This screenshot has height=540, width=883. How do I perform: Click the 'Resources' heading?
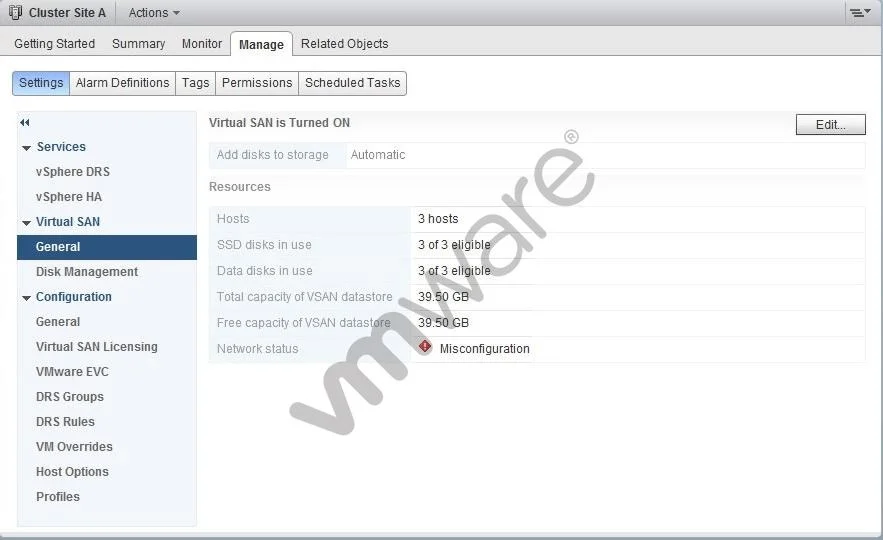pyautogui.click(x=240, y=186)
